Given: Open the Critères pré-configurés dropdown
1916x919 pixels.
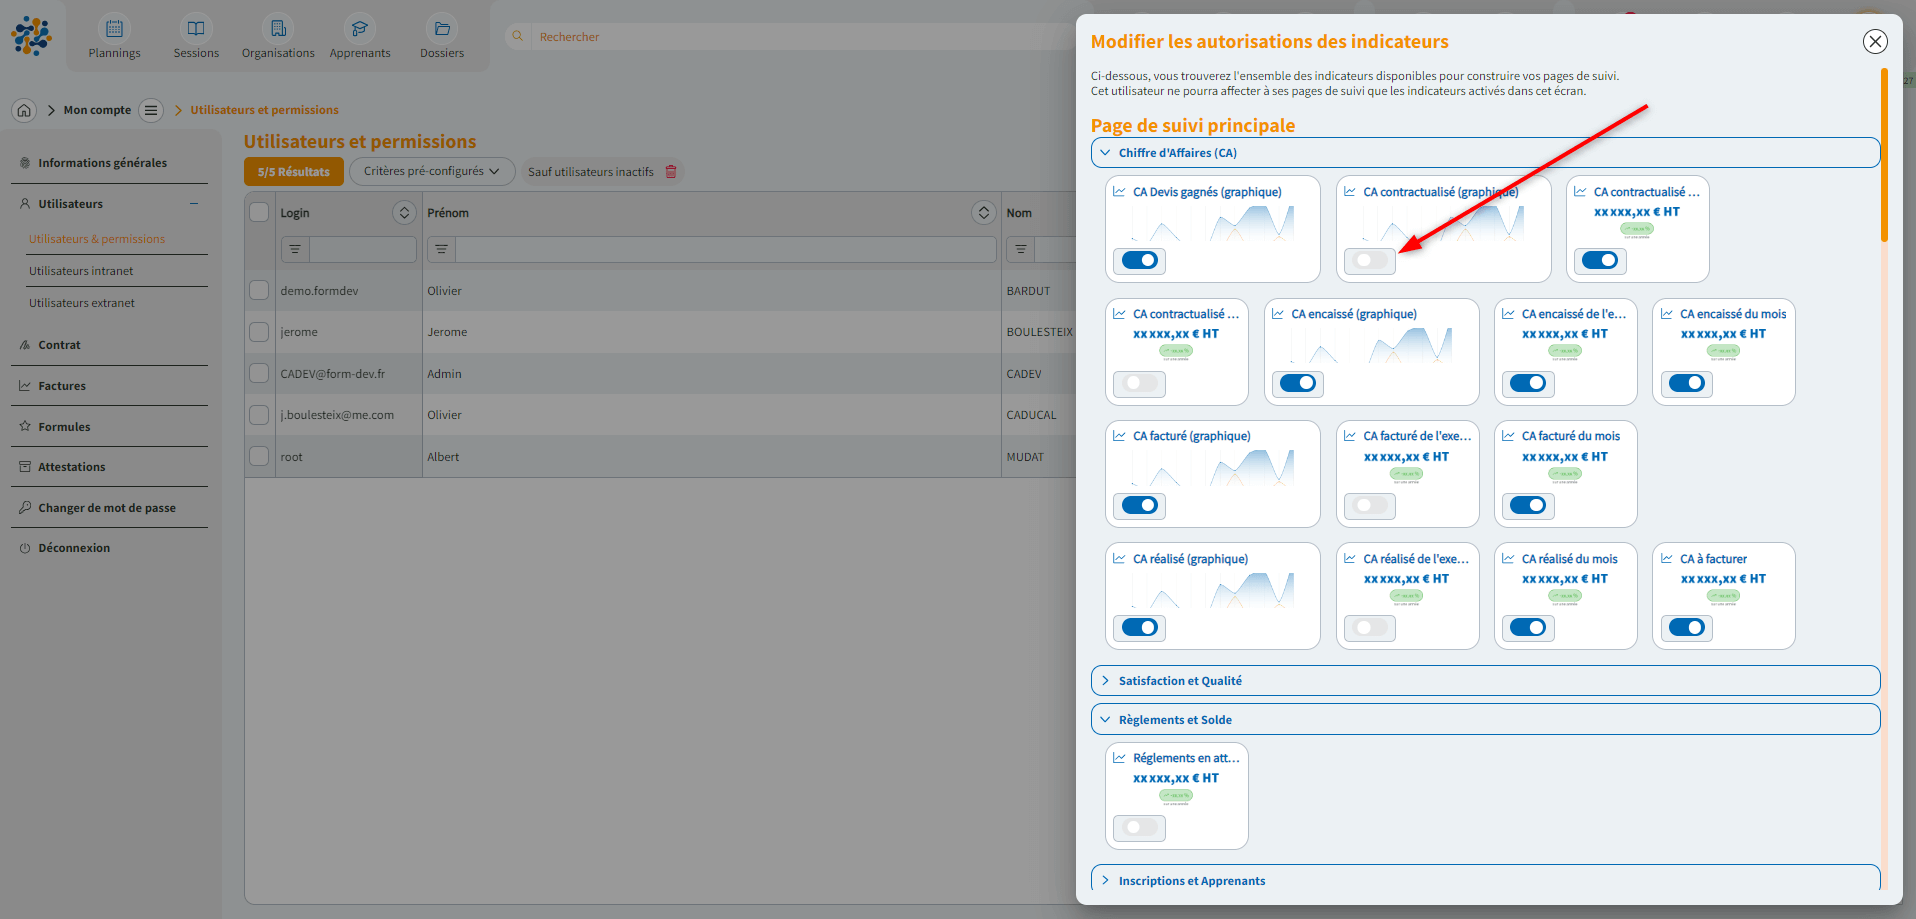Looking at the screenshot, I should [431, 172].
